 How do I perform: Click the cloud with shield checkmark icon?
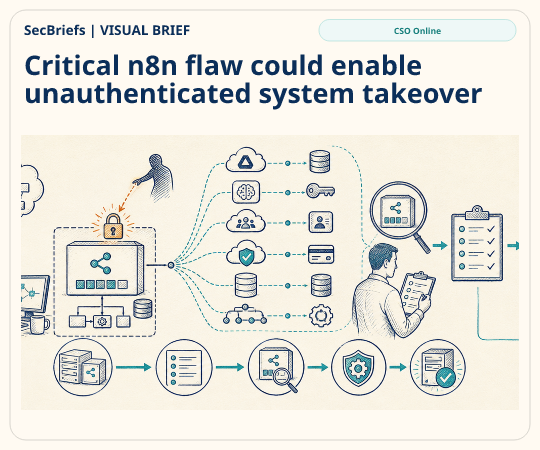(246, 254)
